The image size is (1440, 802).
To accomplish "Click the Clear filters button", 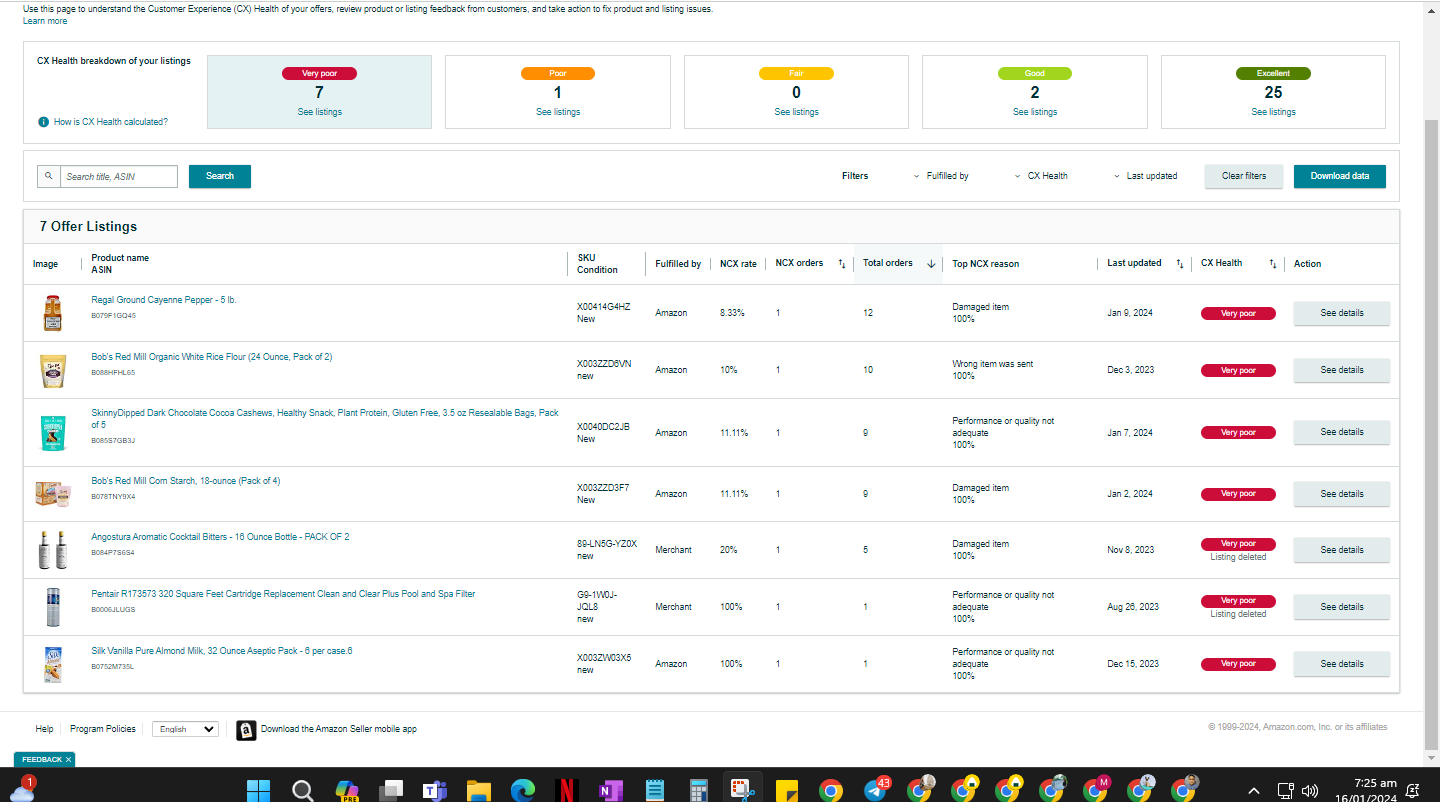I will (1244, 176).
